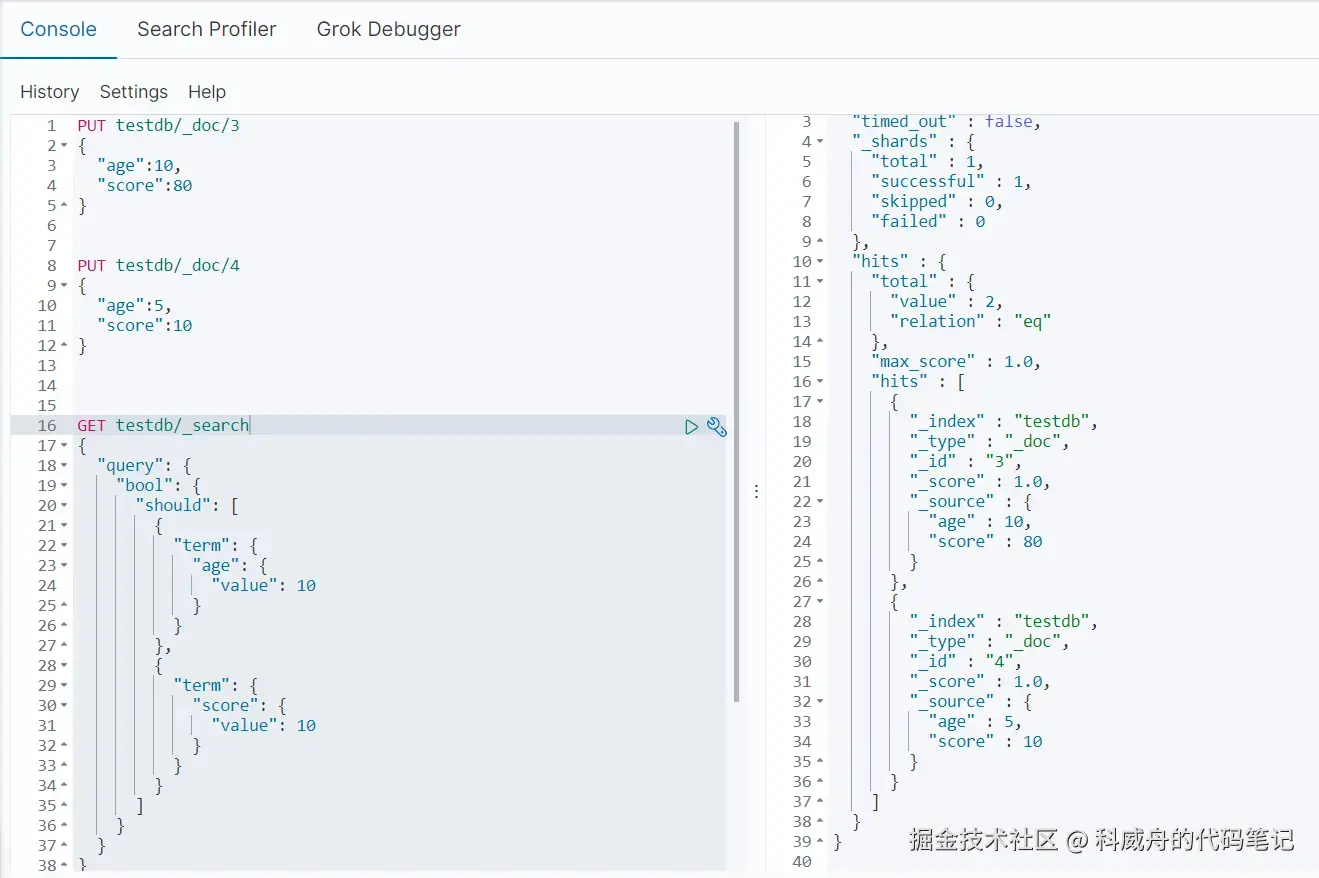Click the "value": 10 at editor line 31
Screen dimensions: 1319x878
[x=264, y=726]
